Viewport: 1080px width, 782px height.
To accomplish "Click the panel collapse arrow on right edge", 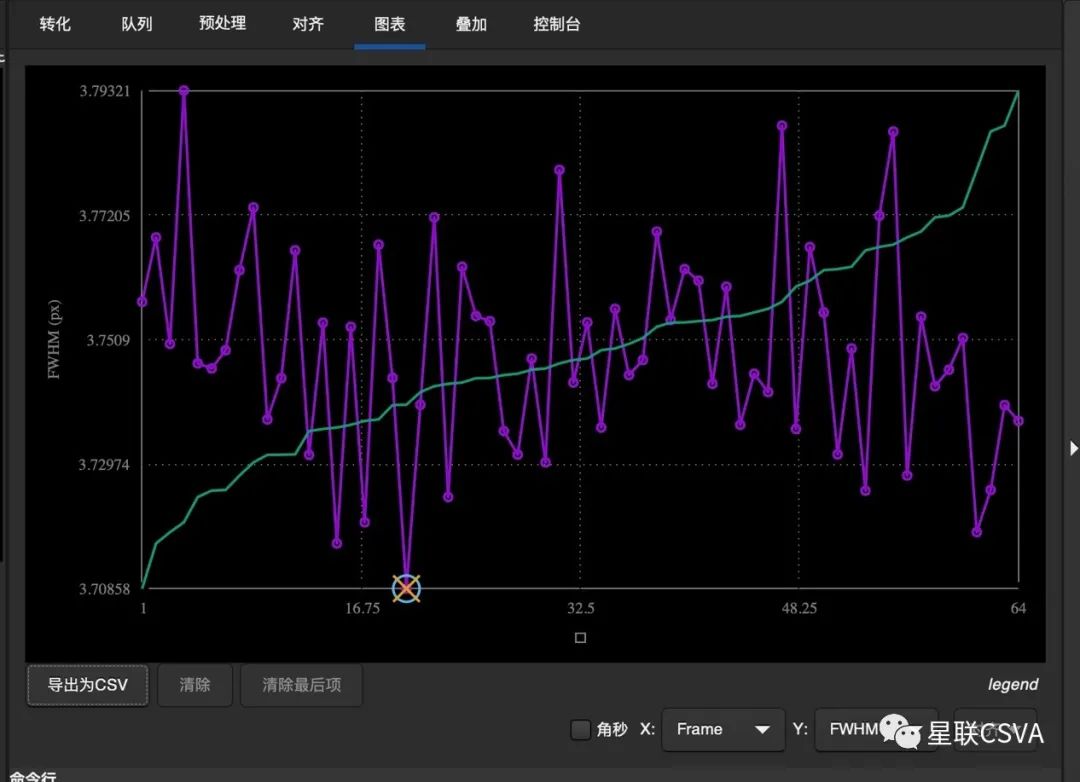I will (x=1073, y=447).
